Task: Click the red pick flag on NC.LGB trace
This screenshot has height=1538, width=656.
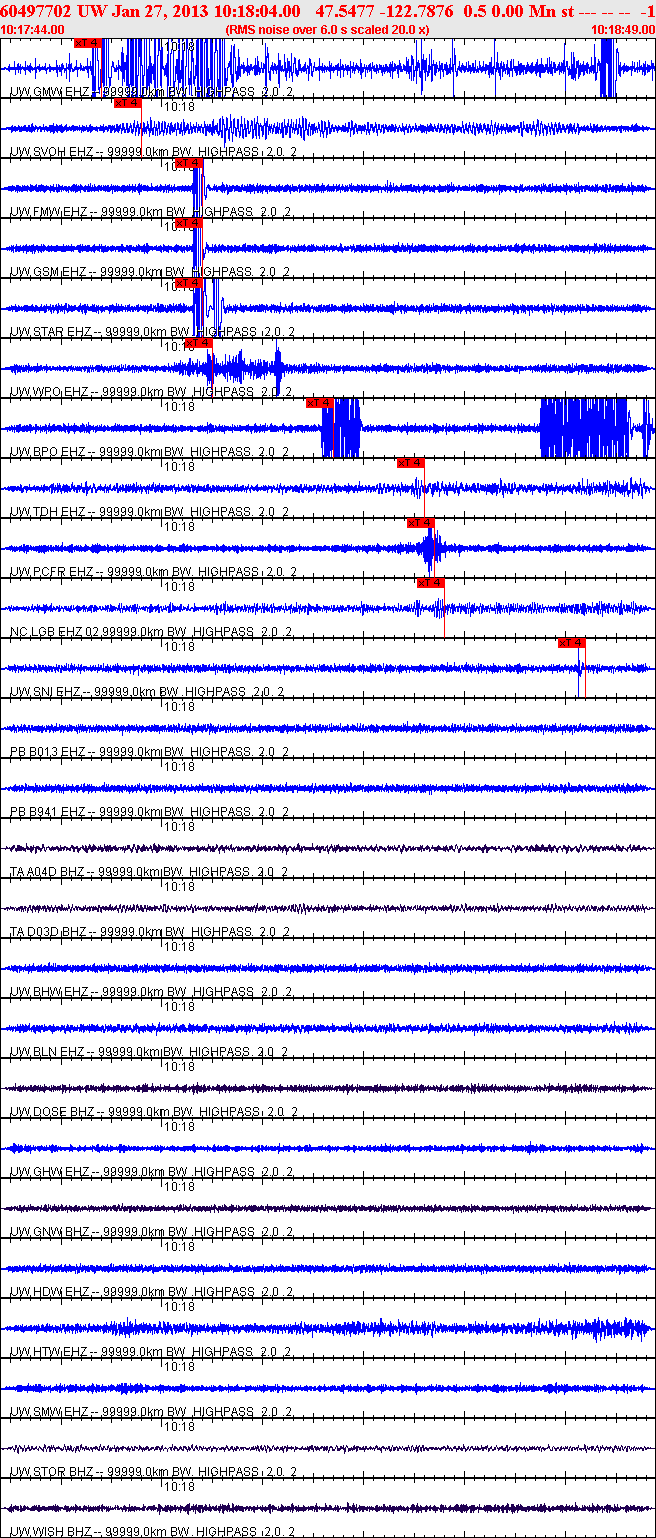Action: [431, 582]
